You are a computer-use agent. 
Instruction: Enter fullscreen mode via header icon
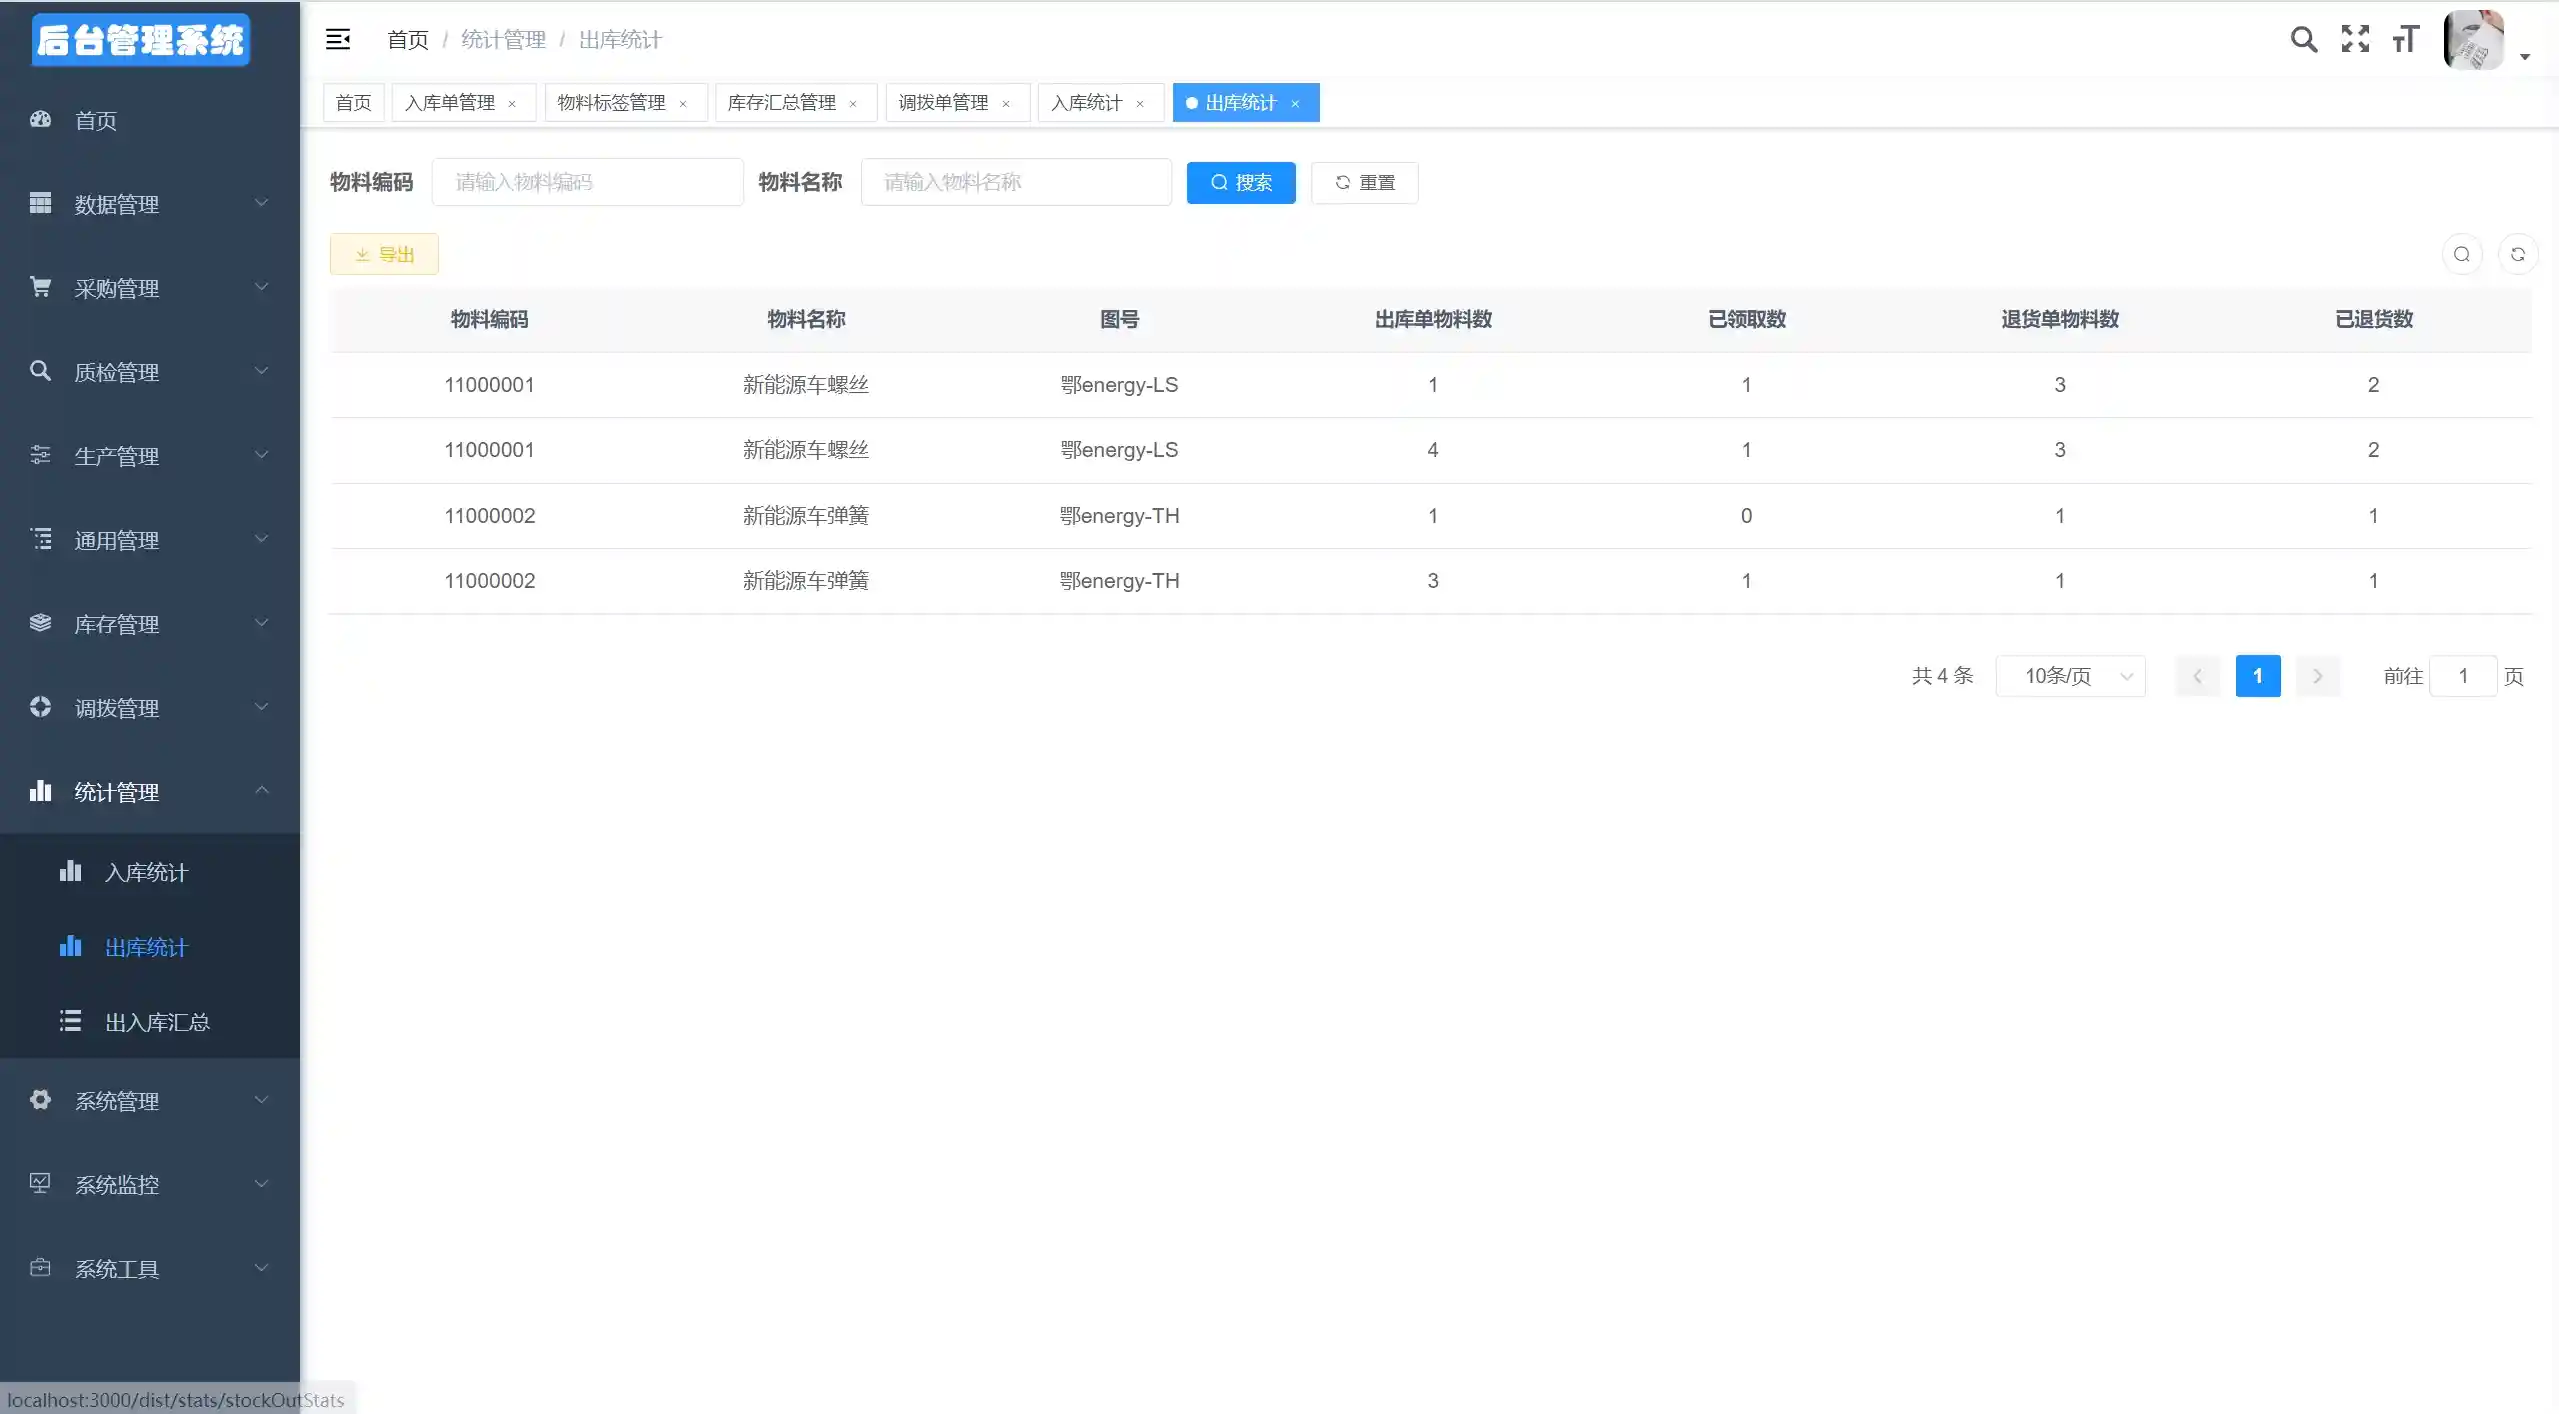(2355, 40)
